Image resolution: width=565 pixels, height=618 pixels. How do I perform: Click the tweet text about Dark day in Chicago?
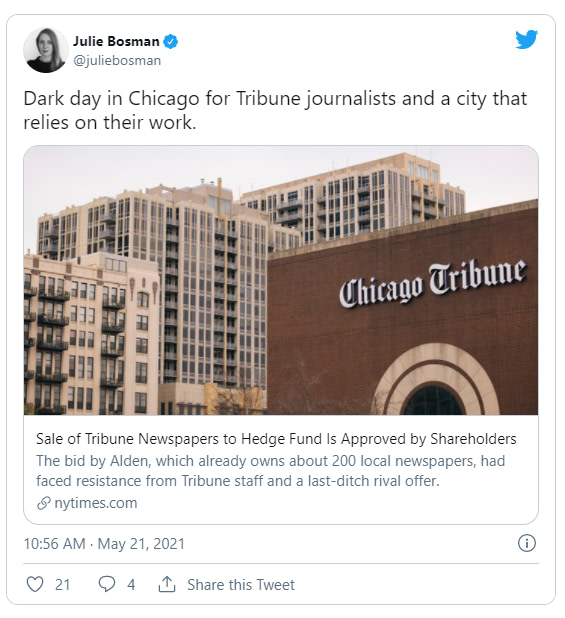coord(275,110)
